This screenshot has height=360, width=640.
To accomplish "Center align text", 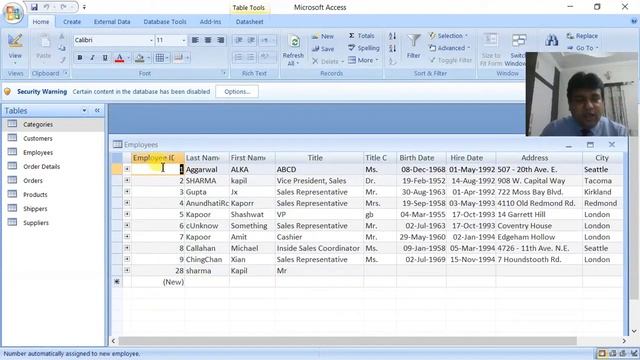I will click(208, 40).
